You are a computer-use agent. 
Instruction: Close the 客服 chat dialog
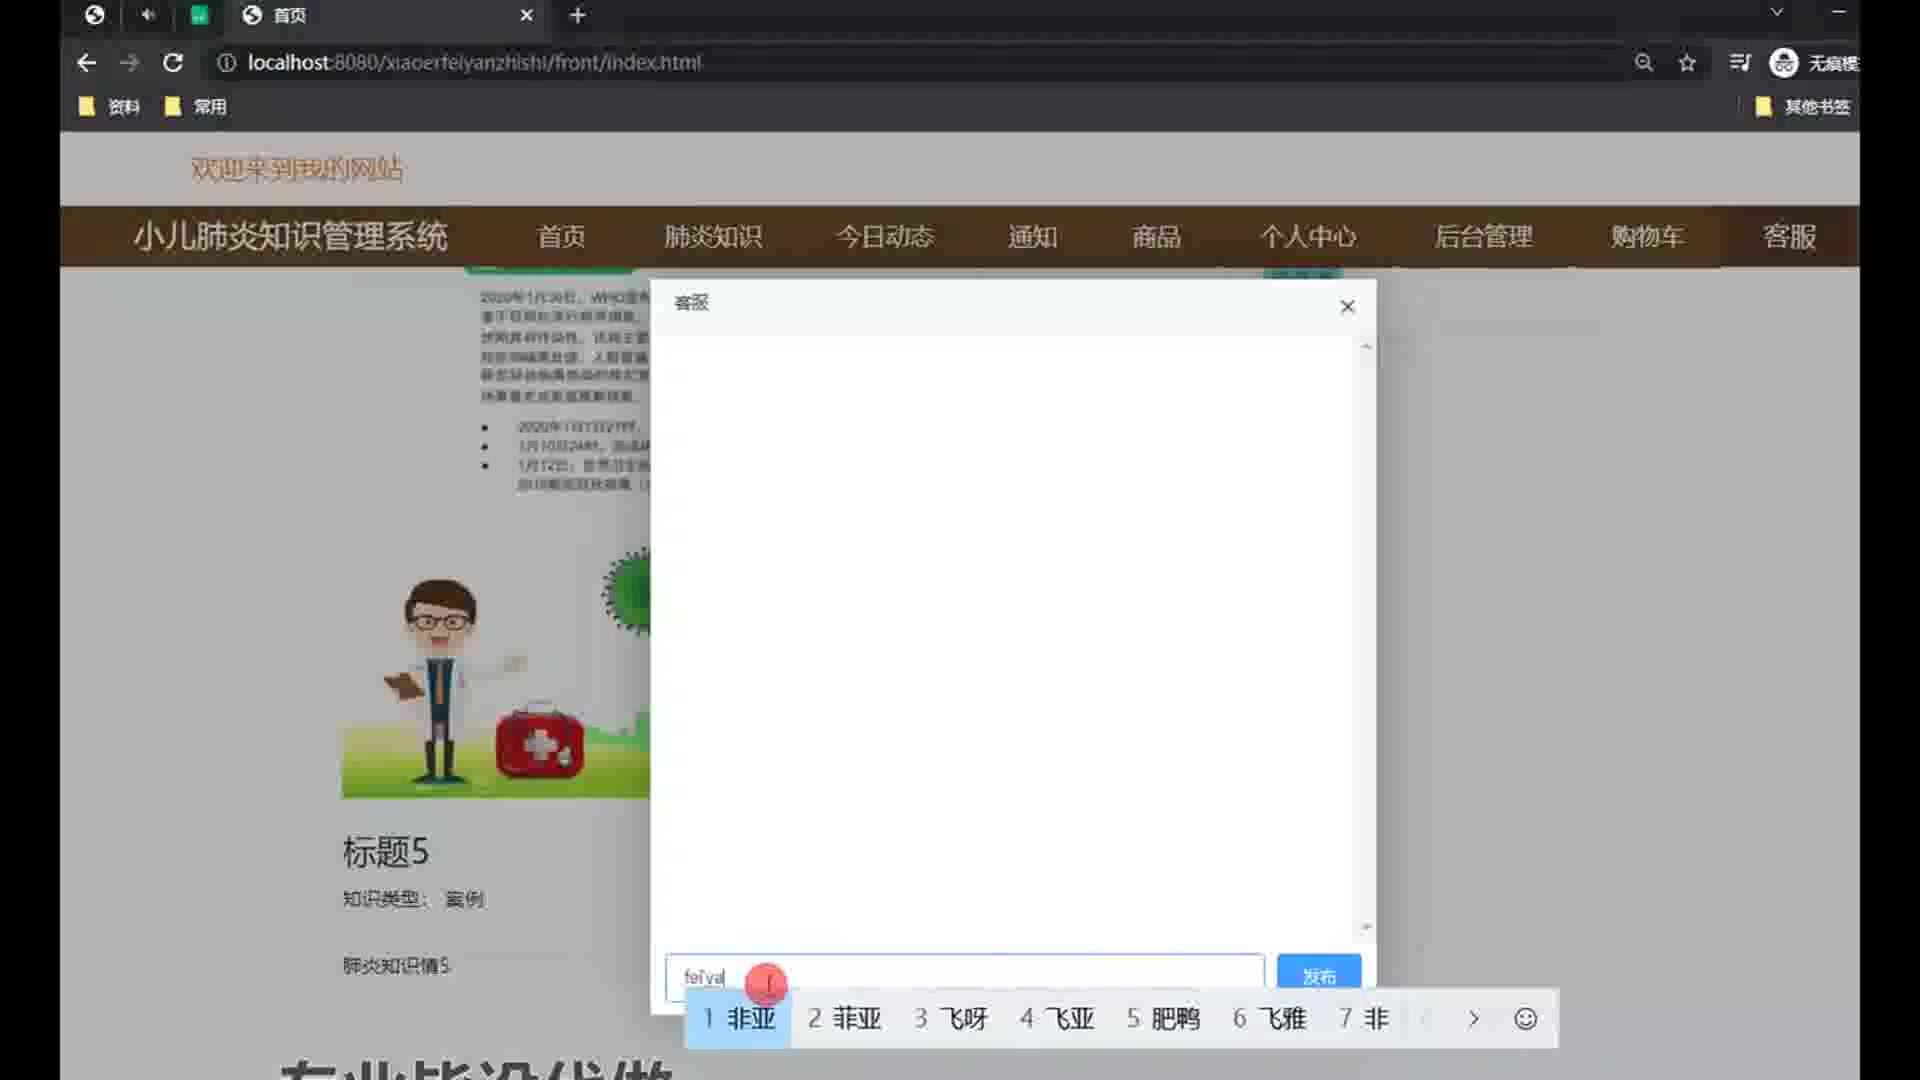[1347, 307]
